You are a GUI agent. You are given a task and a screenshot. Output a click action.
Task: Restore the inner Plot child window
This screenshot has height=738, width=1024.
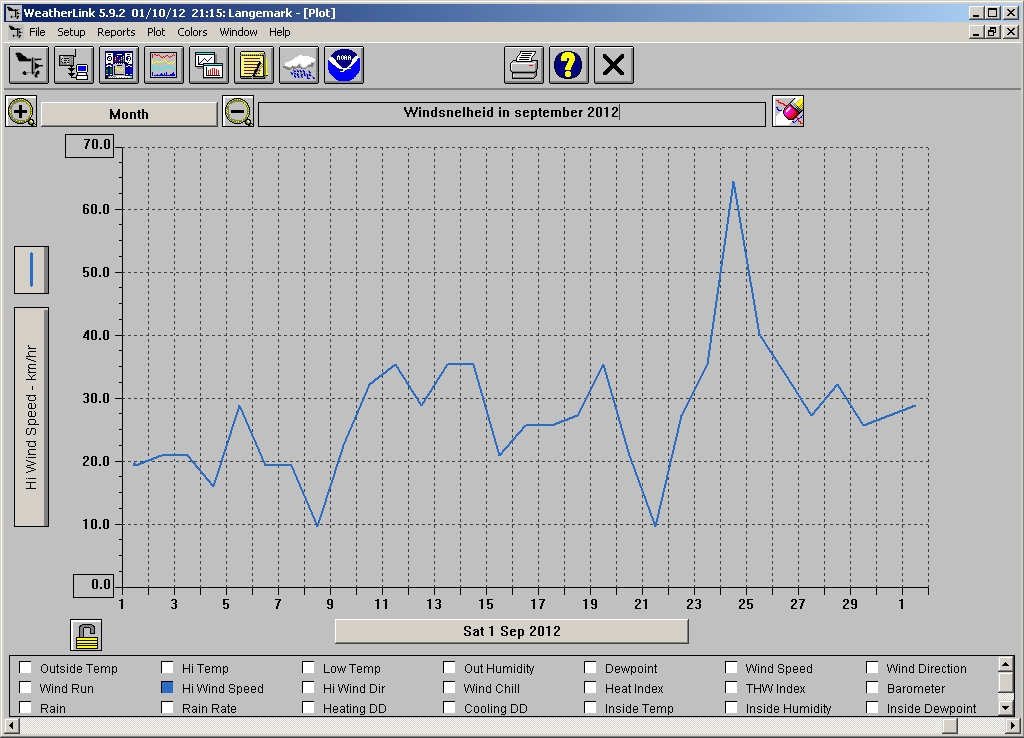pyautogui.click(x=993, y=32)
